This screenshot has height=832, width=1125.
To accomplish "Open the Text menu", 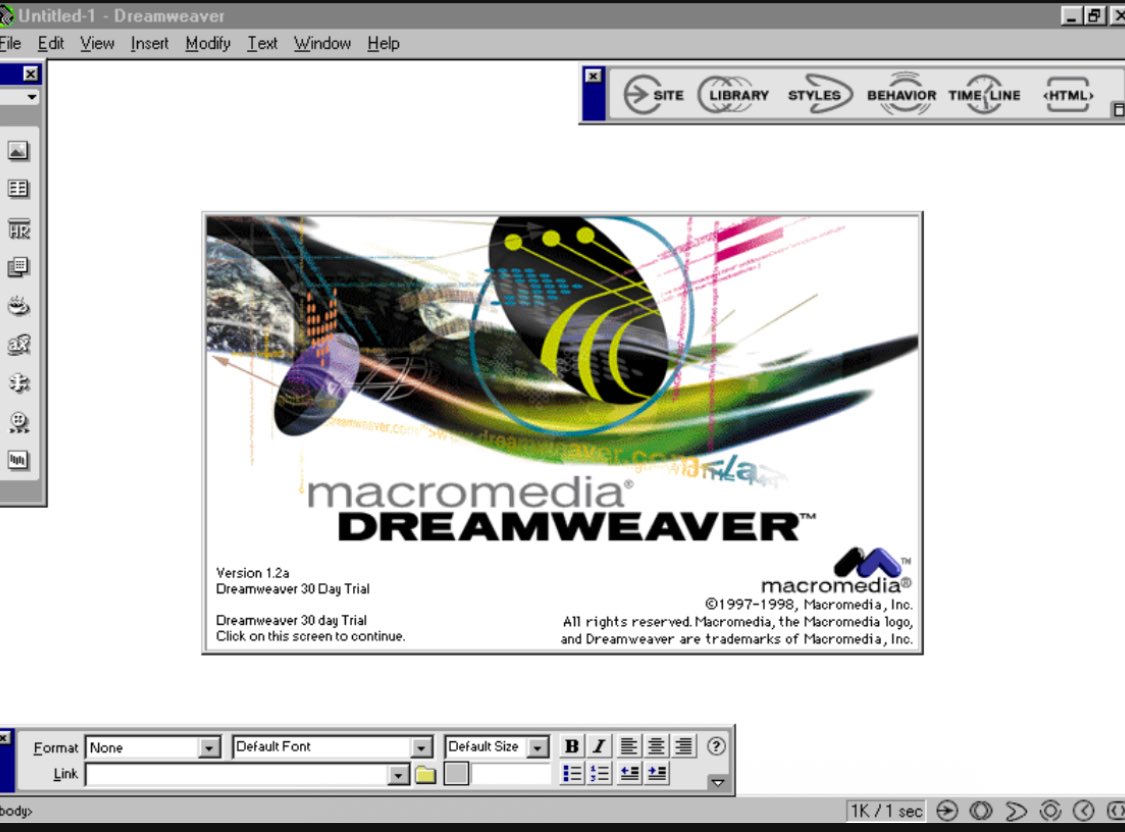I will [x=262, y=43].
